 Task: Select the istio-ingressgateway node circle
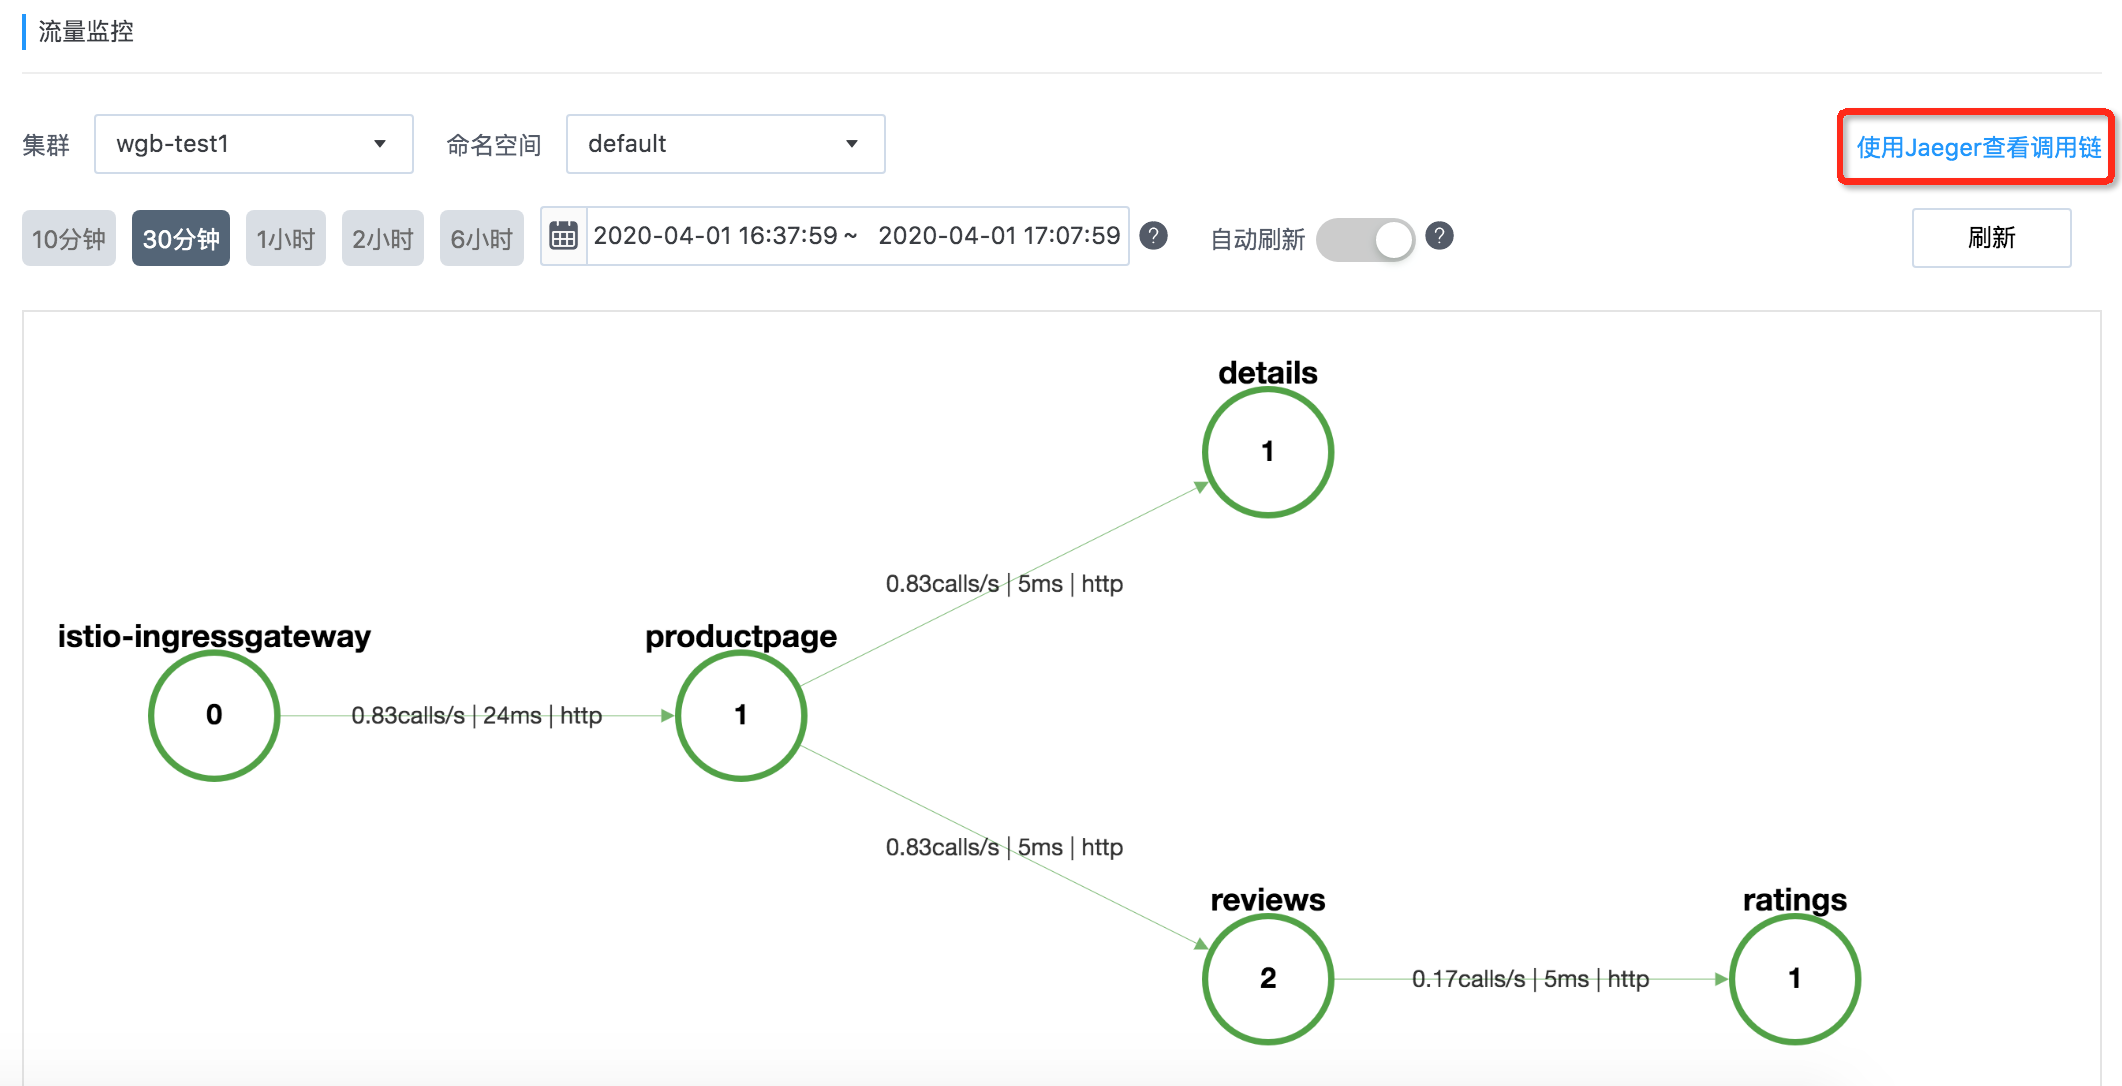(x=214, y=715)
